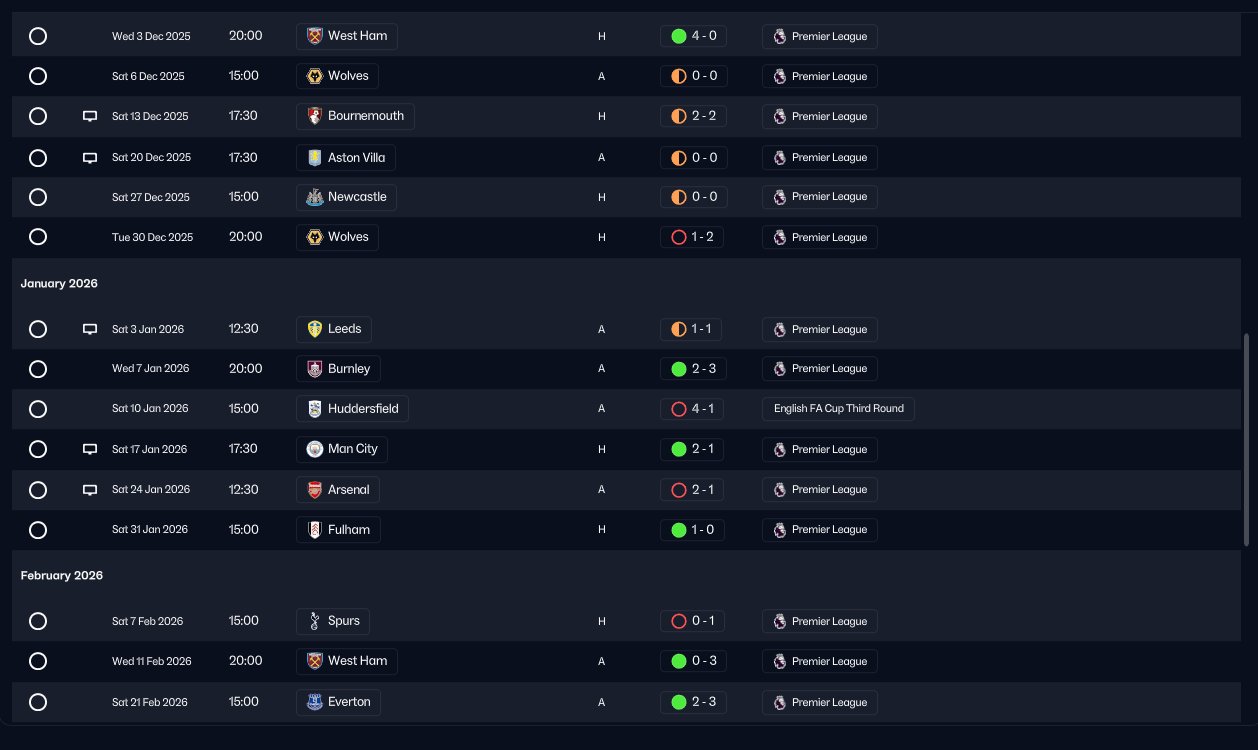
Task: Click the Aston Villa club crest
Action: click(315, 158)
